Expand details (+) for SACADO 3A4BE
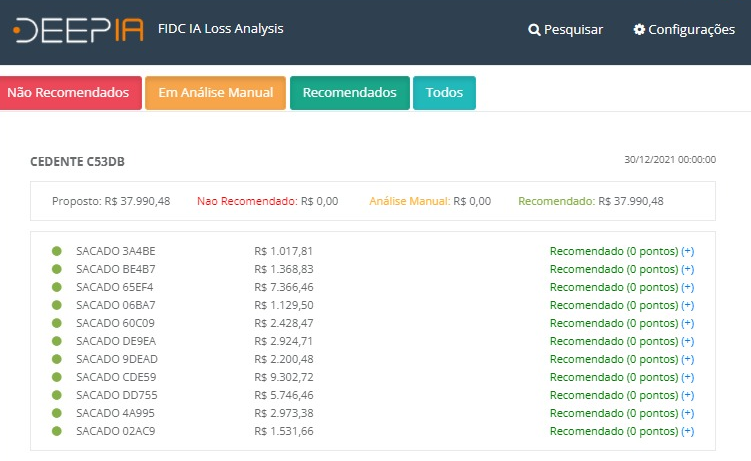Viewport: 751px width, 461px height. tap(687, 251)
